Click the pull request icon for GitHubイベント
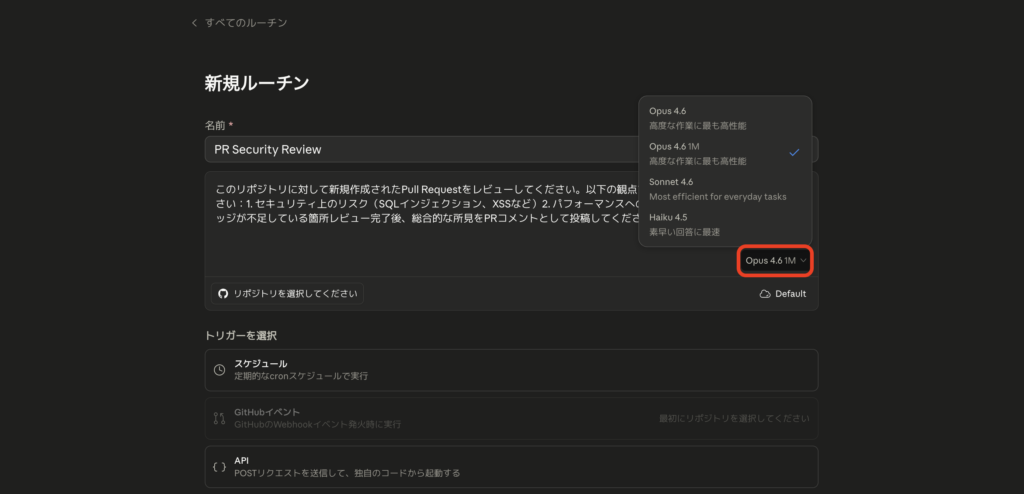This screenshot has height=494, width=1024. (x=219, y=418)
